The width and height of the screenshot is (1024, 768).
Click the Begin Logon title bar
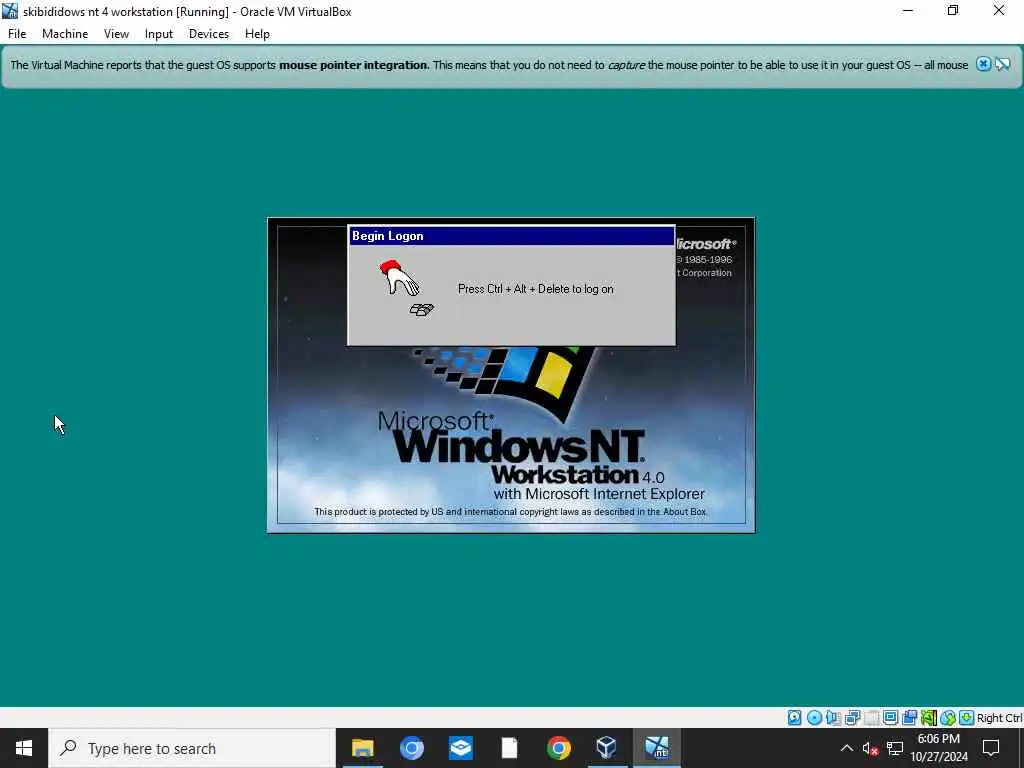point(511,236)
